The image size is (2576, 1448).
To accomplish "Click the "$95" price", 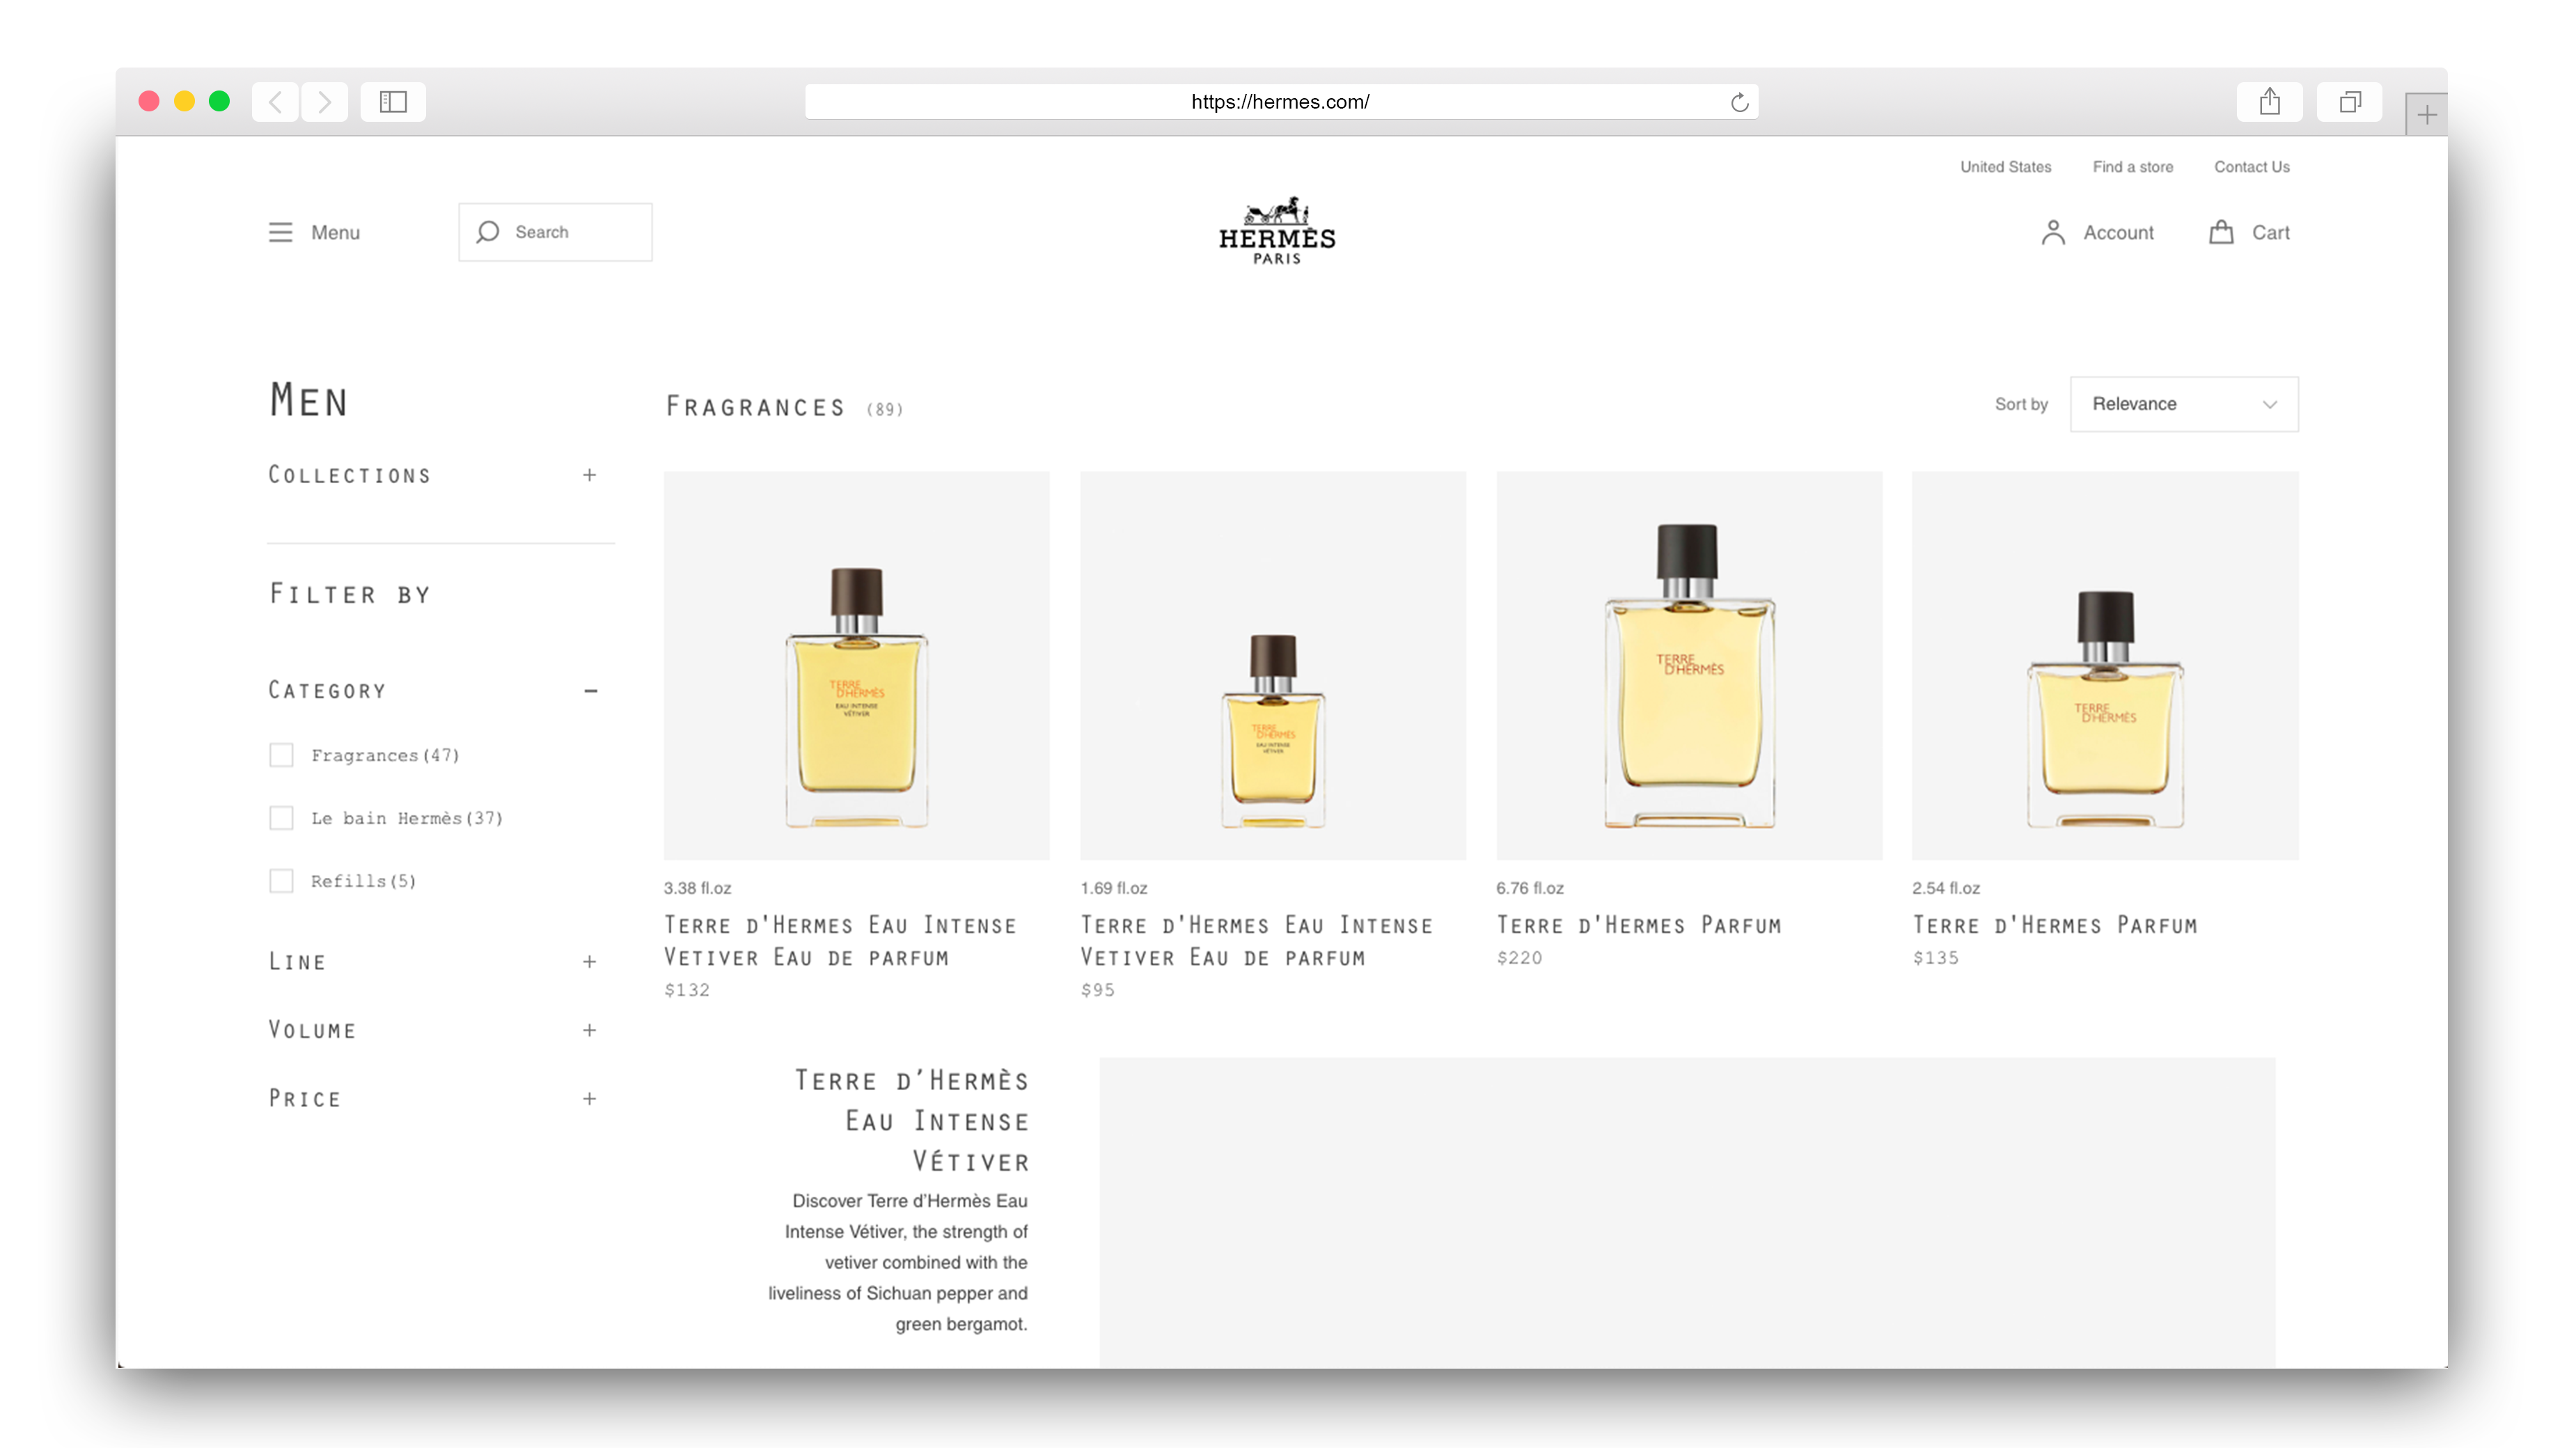I will pyautogui.click(x=1097, y=990).
